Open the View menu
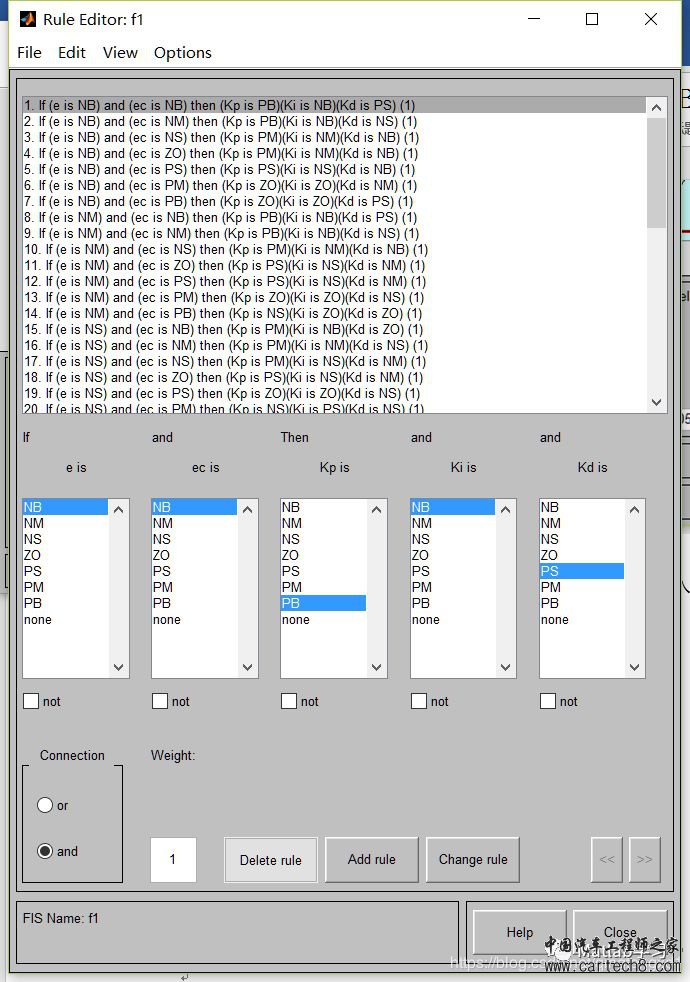The width and height of the screenshot is (690, 982). click(x=120, y=53)
